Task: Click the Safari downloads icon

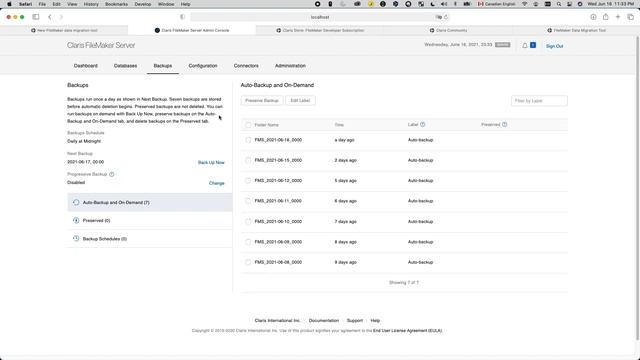Action: [593, 17]
